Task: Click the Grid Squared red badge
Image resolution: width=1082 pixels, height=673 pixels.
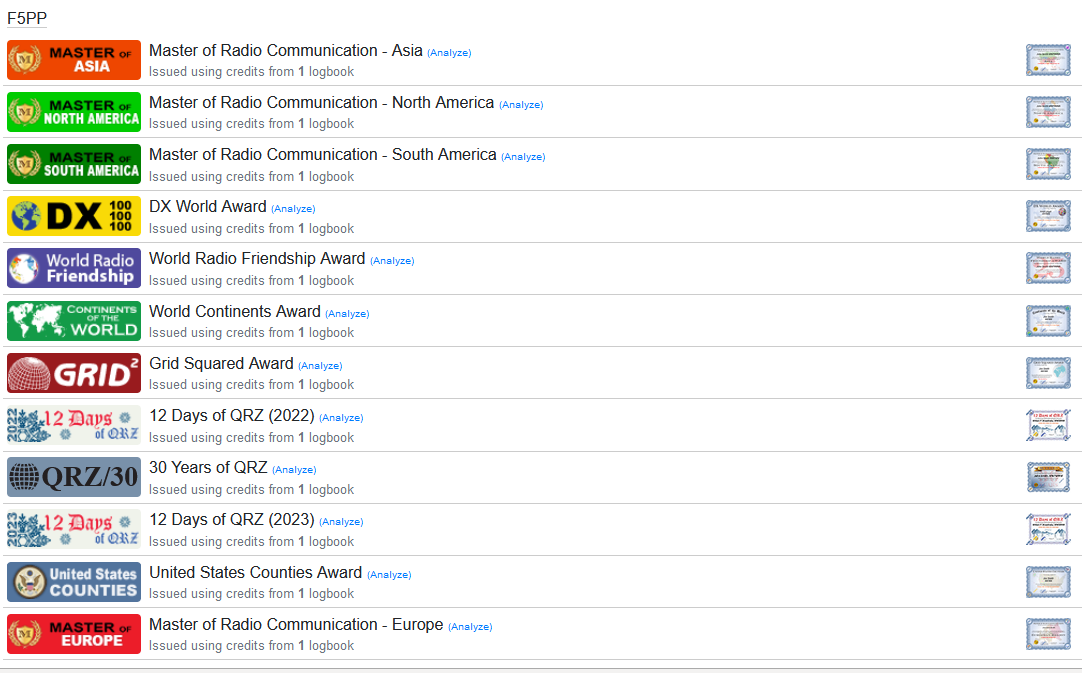Action: point(74,373)
